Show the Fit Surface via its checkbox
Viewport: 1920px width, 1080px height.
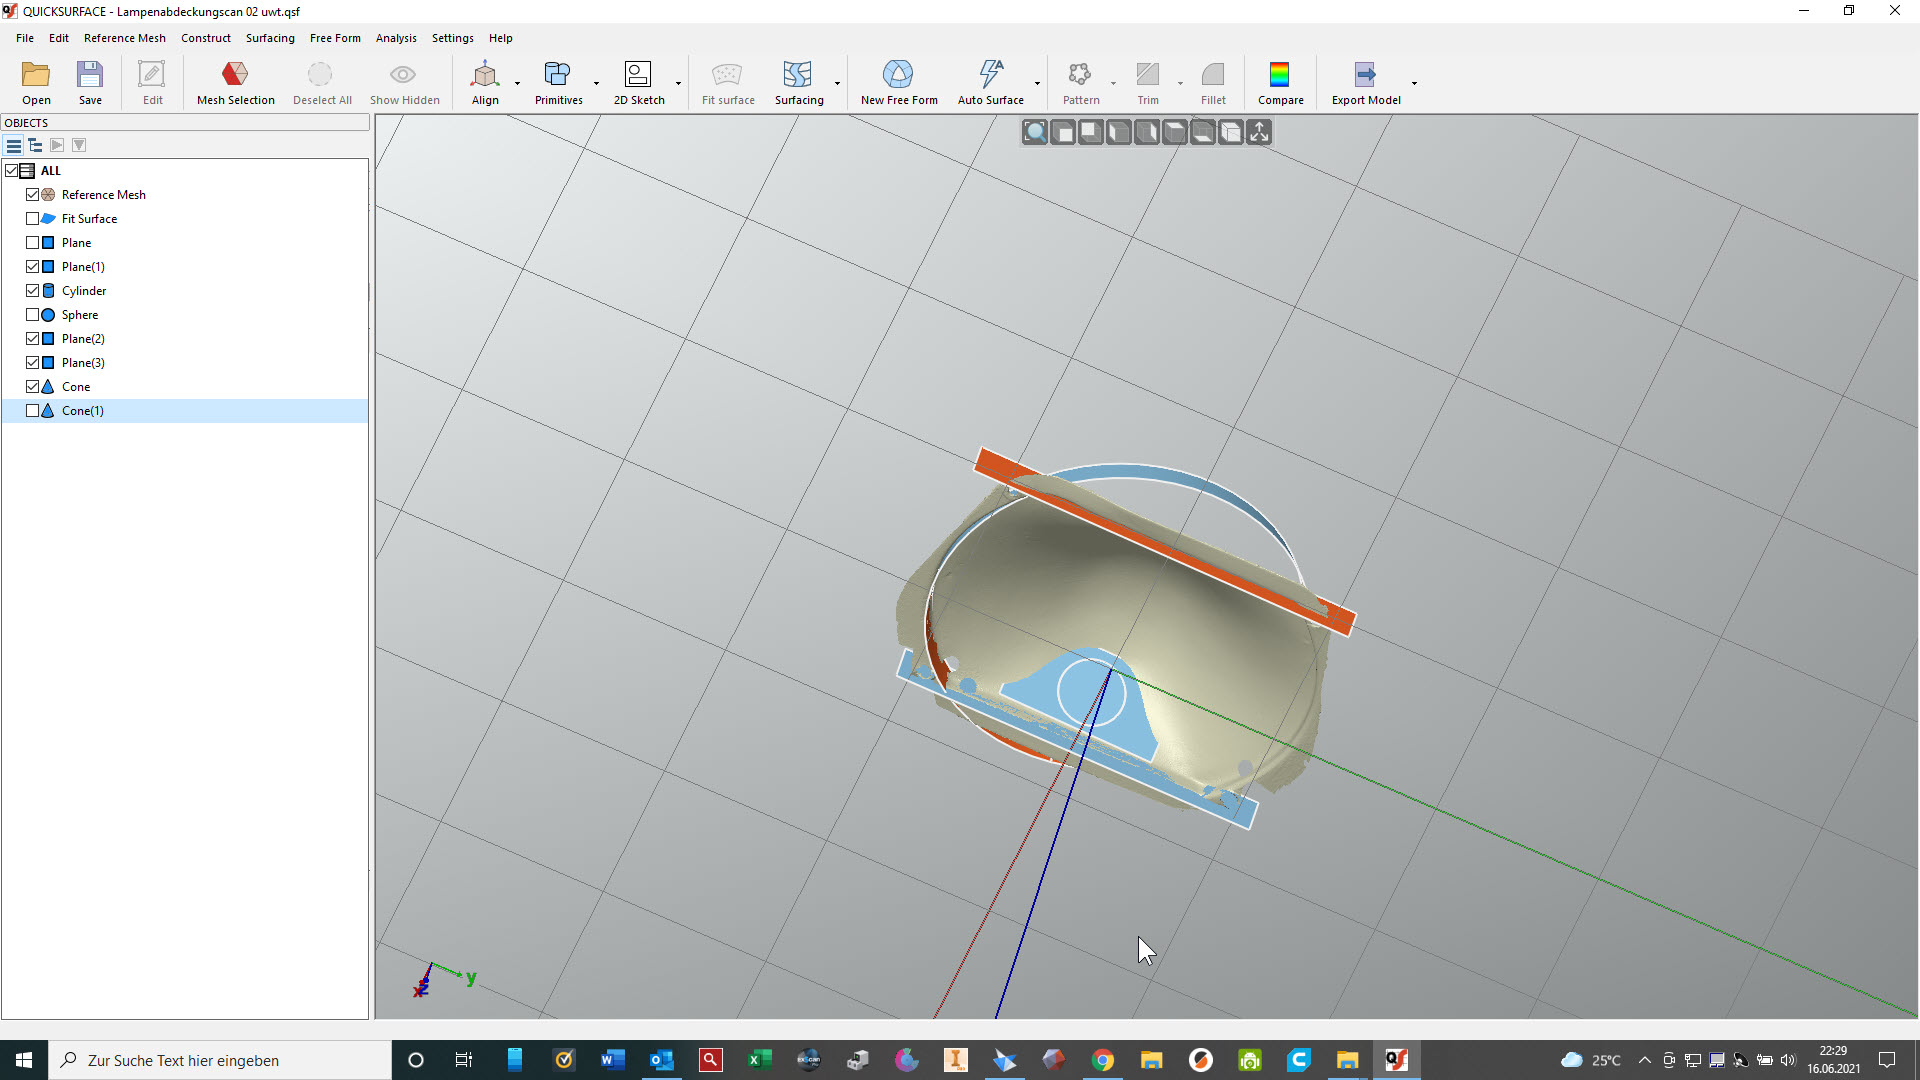pos(32,219)
